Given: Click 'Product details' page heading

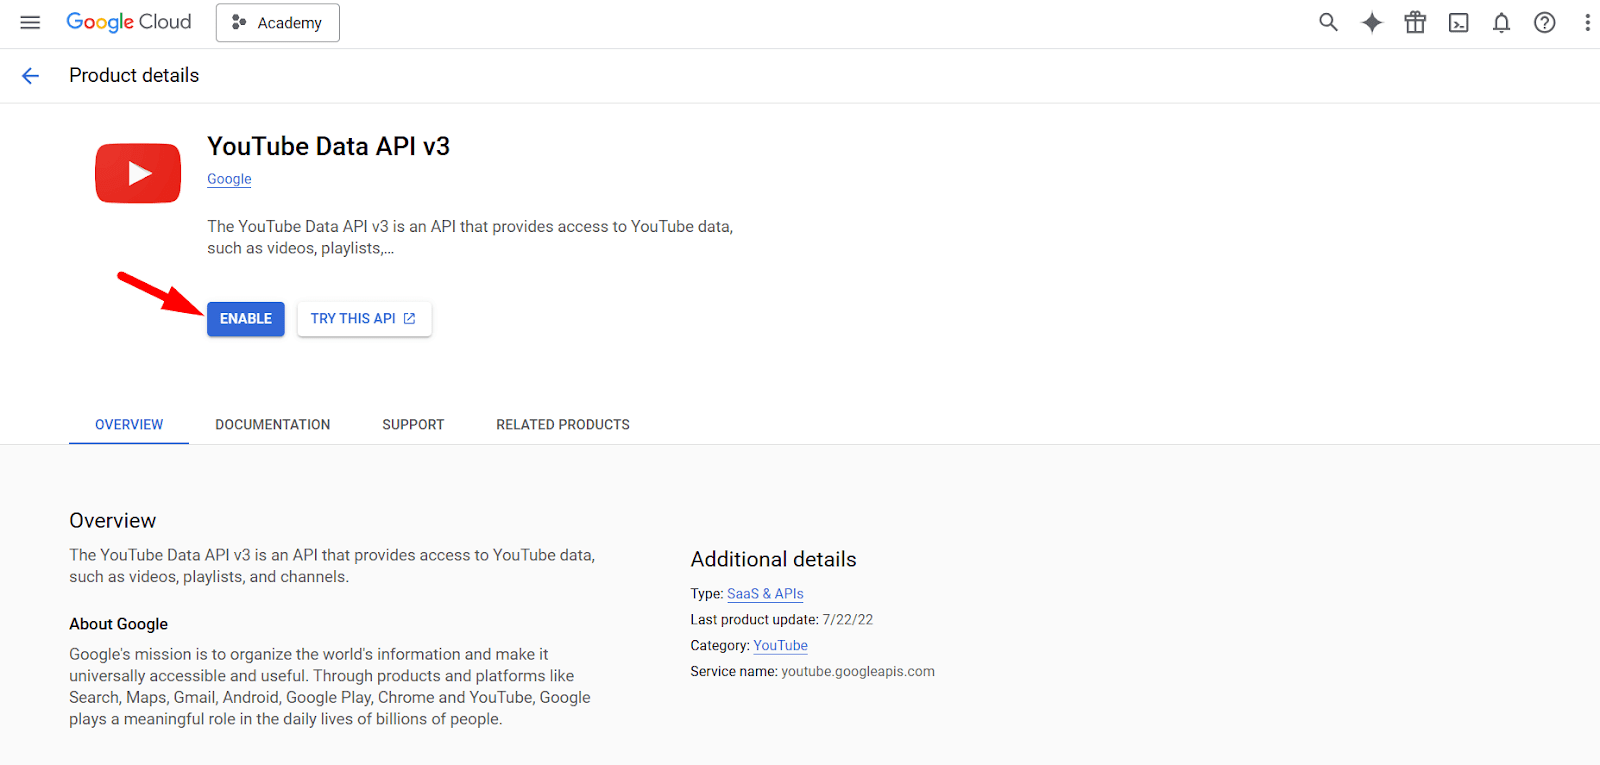Looking at the screenshot, I should (x=134, y=75).
